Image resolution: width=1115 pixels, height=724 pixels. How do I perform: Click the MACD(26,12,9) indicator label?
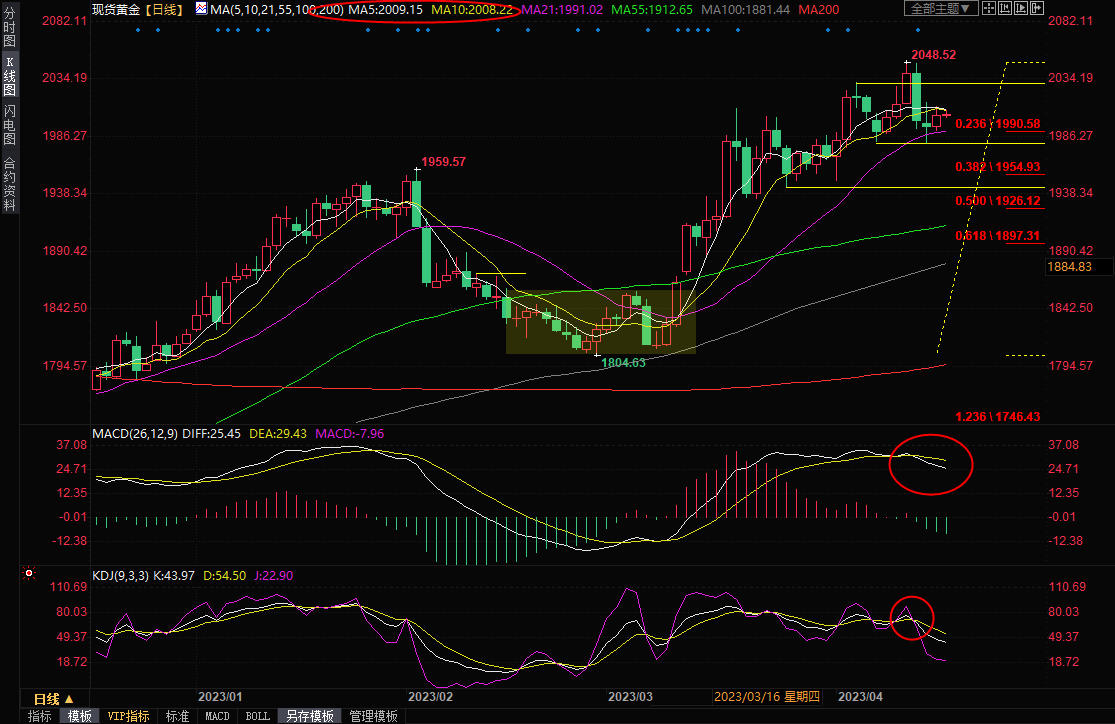tap(135, 434)
